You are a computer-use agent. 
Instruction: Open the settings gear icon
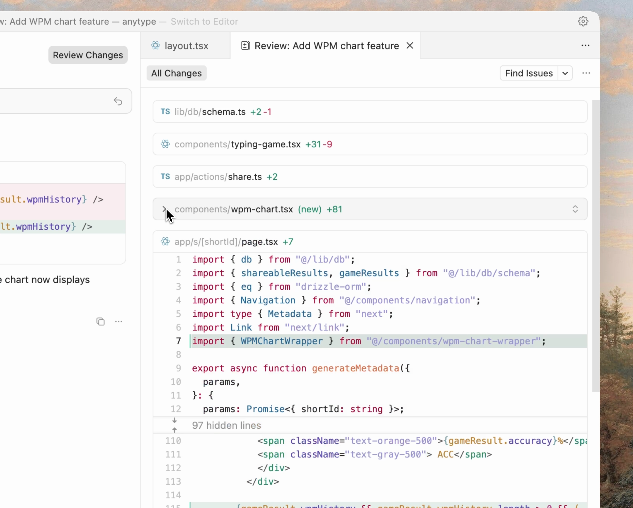[583, 21]
